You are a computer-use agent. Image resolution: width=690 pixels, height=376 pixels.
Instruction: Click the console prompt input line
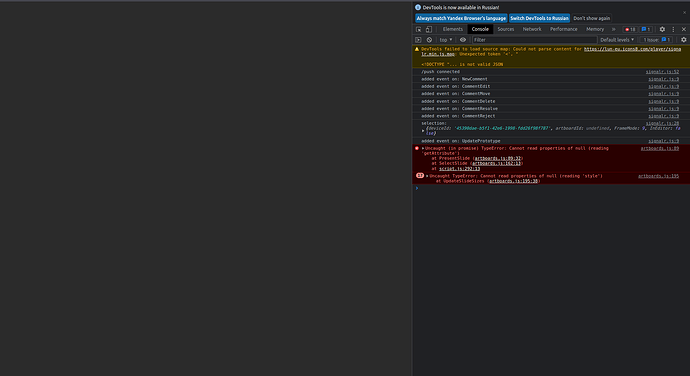coord(551,188)
